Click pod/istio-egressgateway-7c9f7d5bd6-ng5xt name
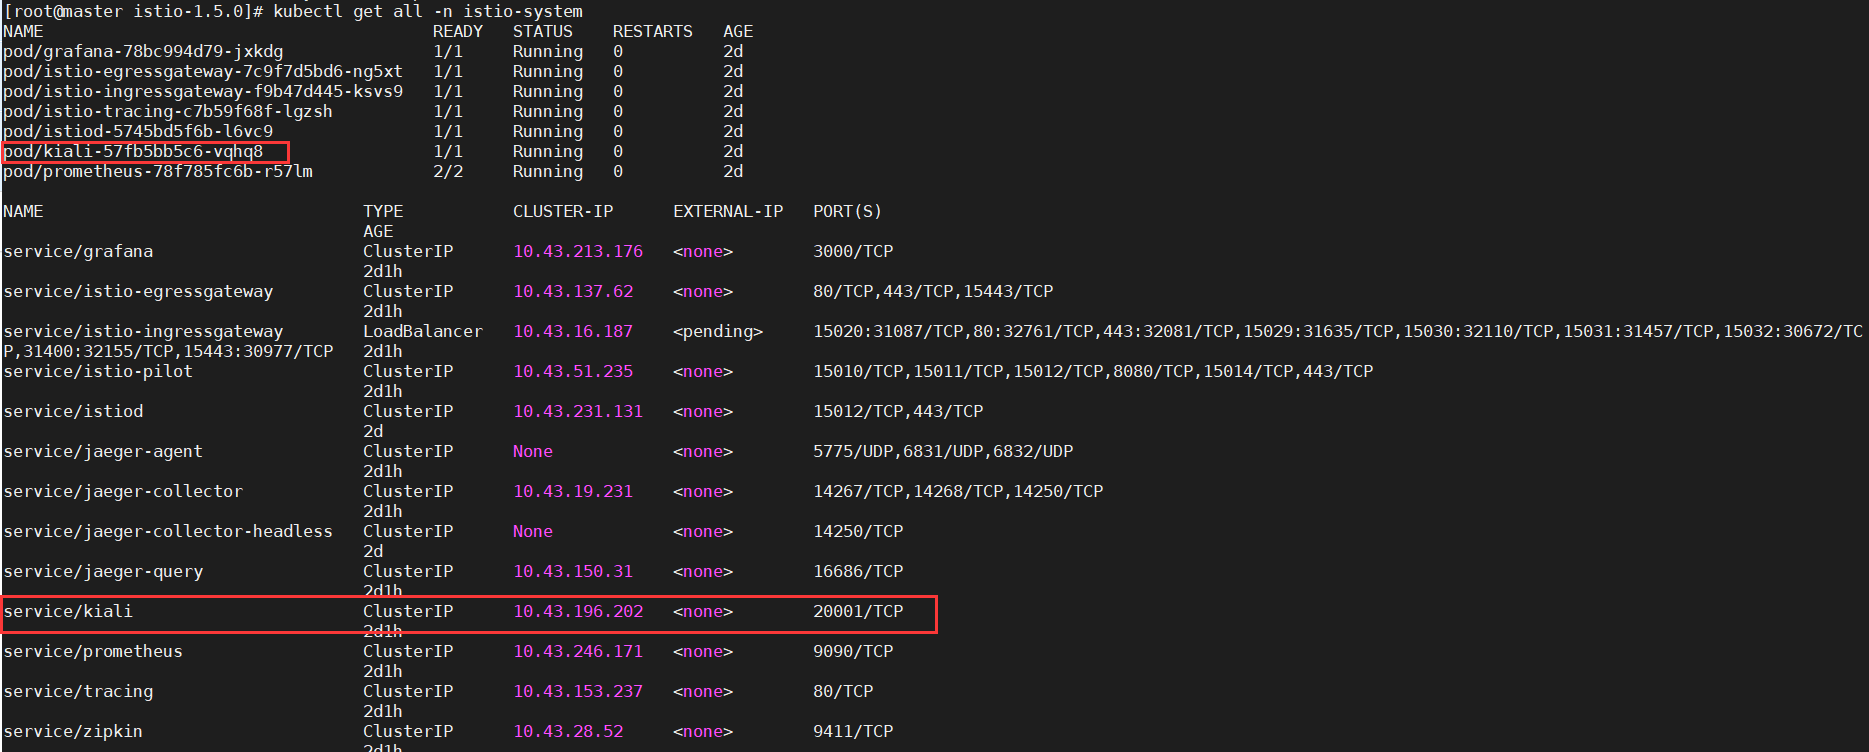This screenshot has height=752, width=1869. 203,72
